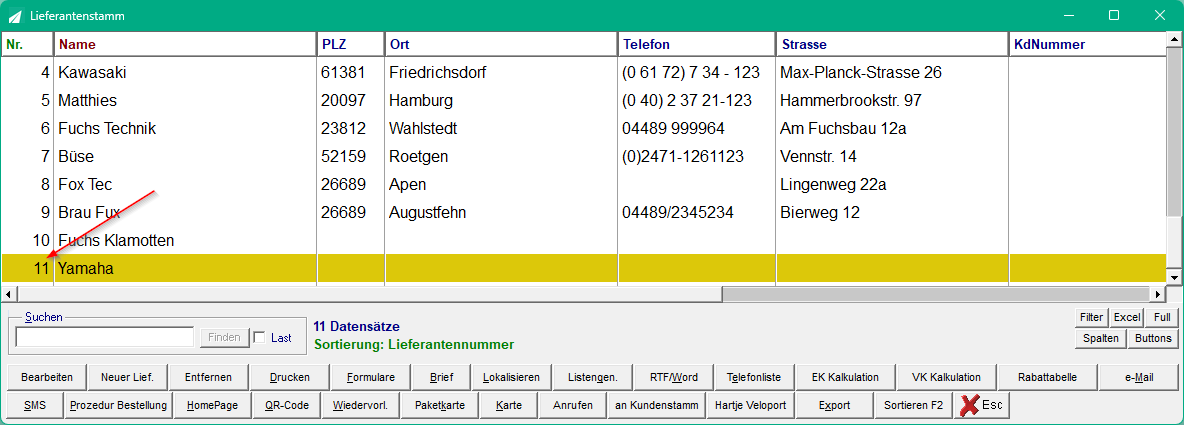
Task: Click the red X Esc button
Action: (x=981, y=405)
